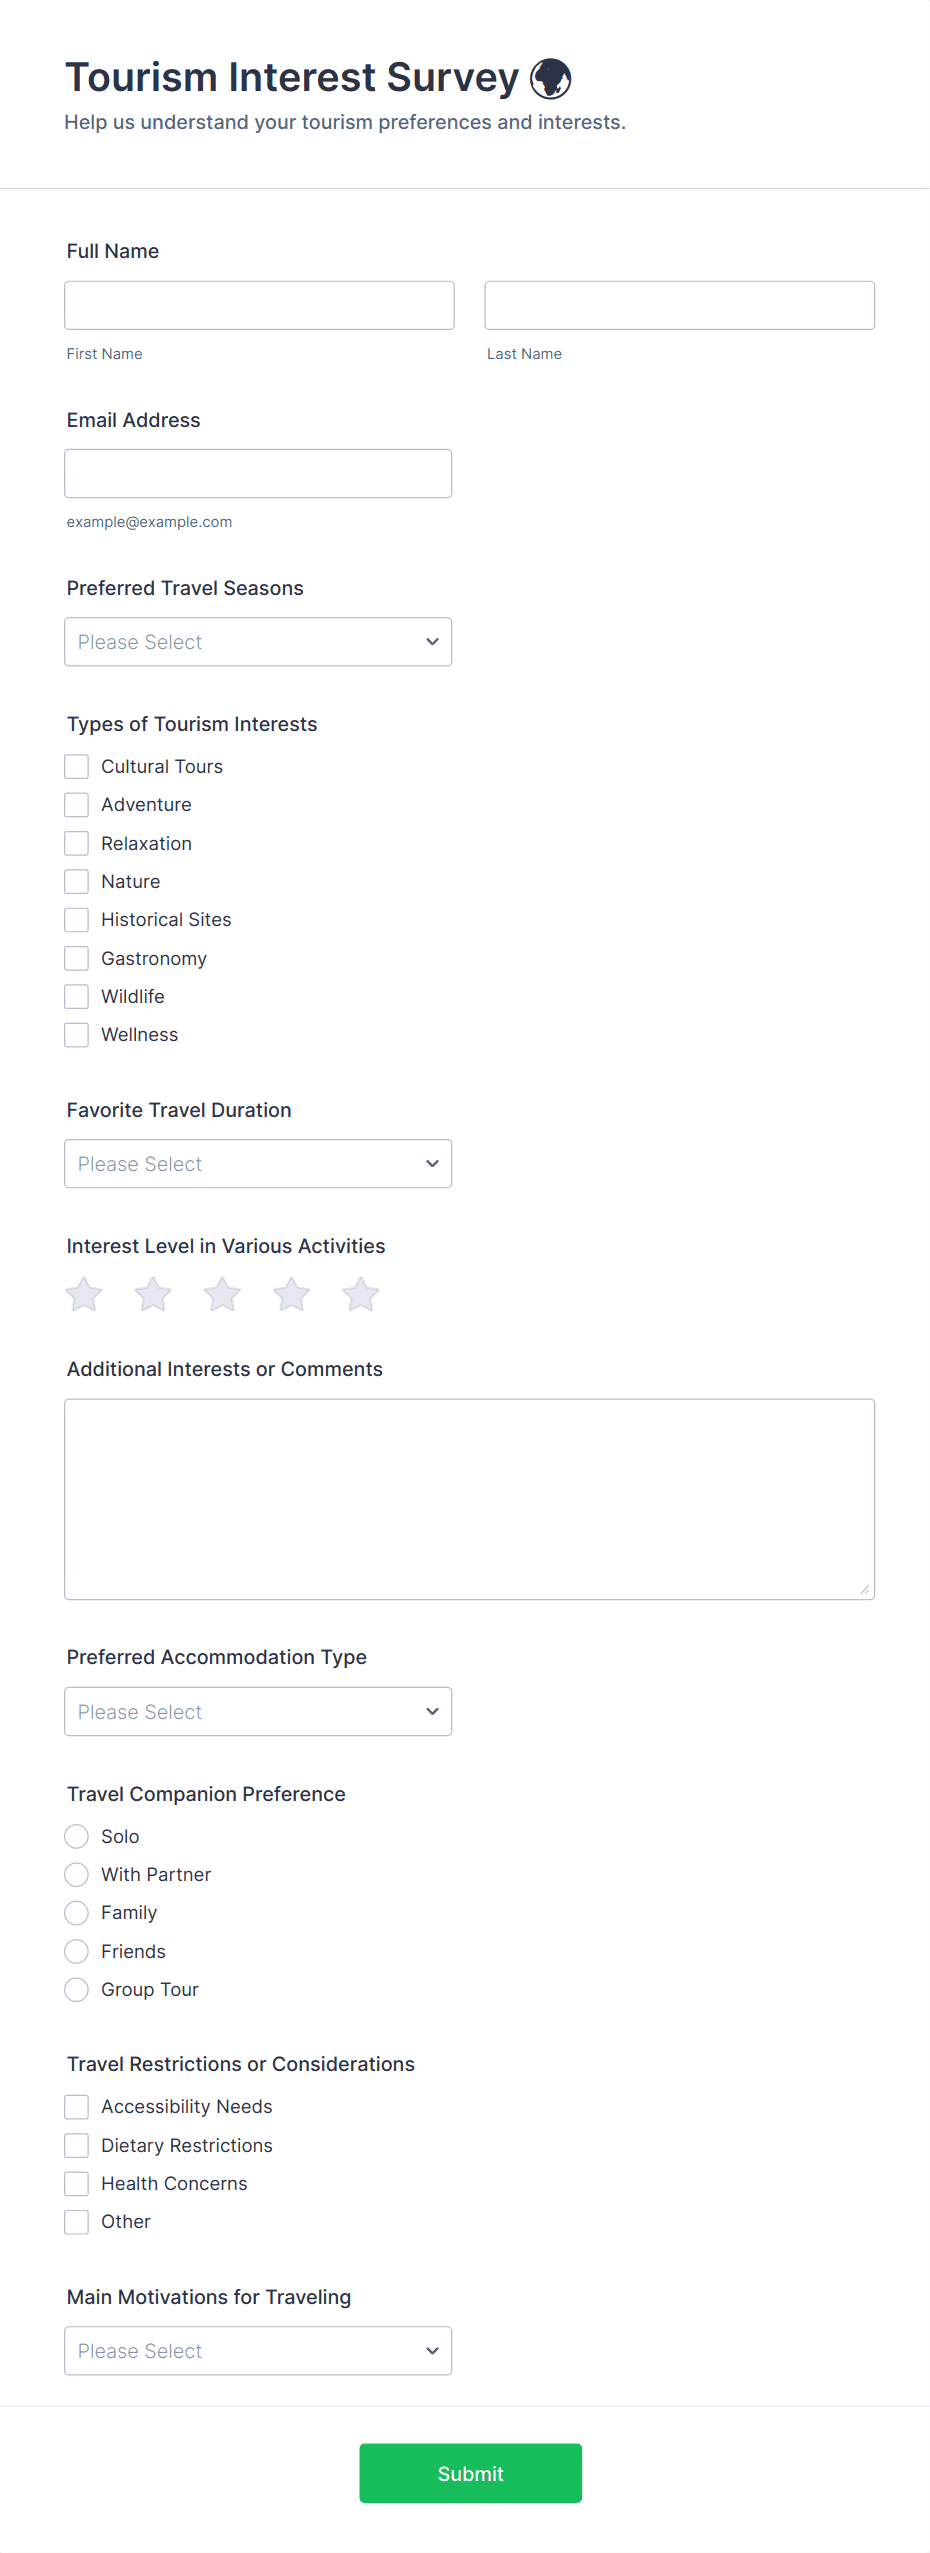Open the Favorite Travel Duration dropdown
Screen dimensions: 930x2553
point(258,1164)
